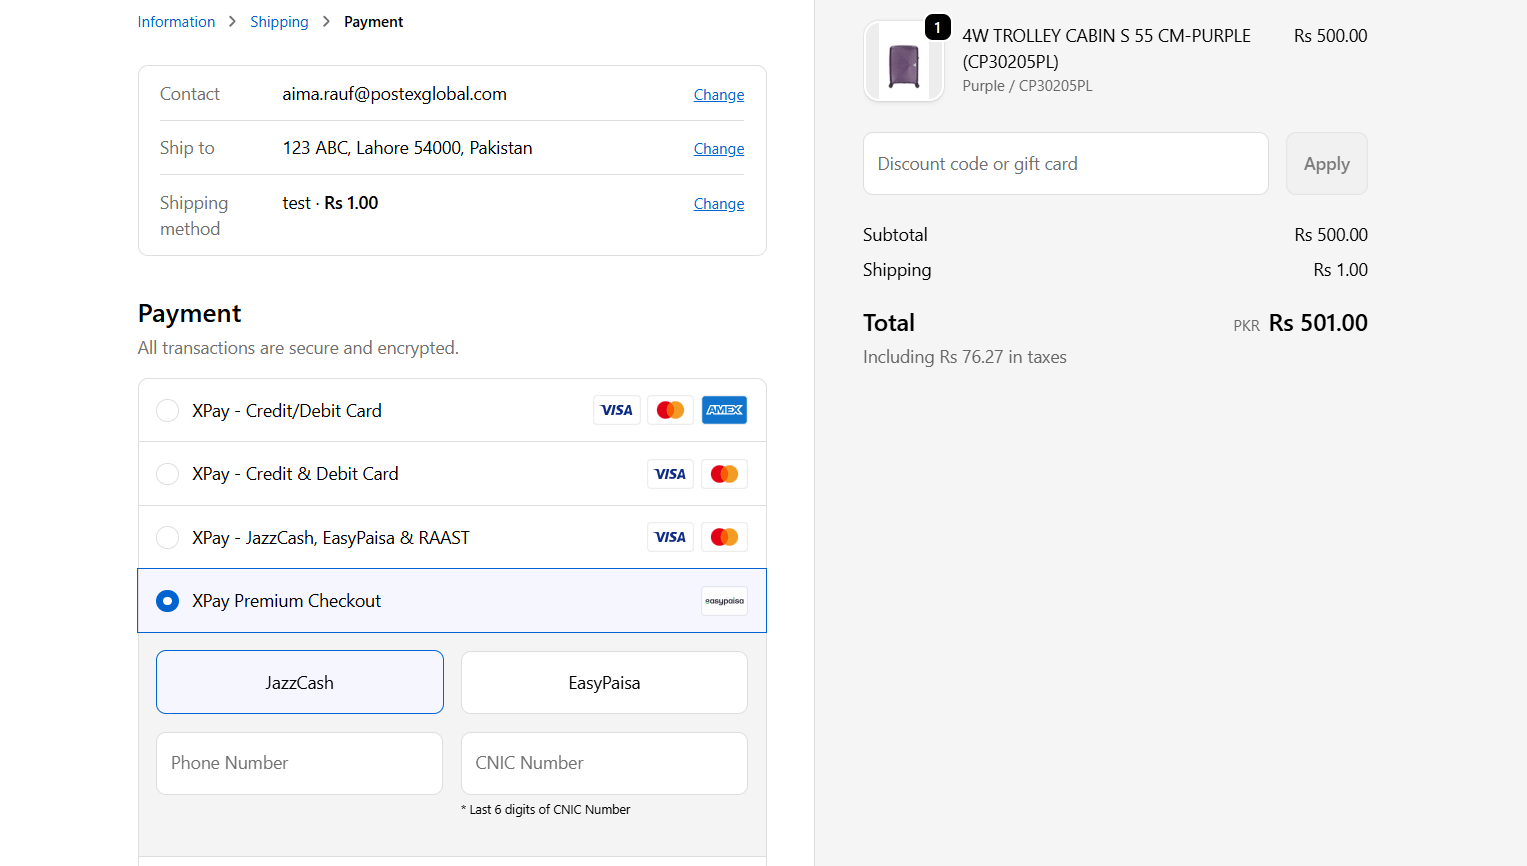Choose XPay - JazzCash, EasyPaisa & RAAST radio
This screenshot has height=866, width=1527.
[x=168, y=538]
